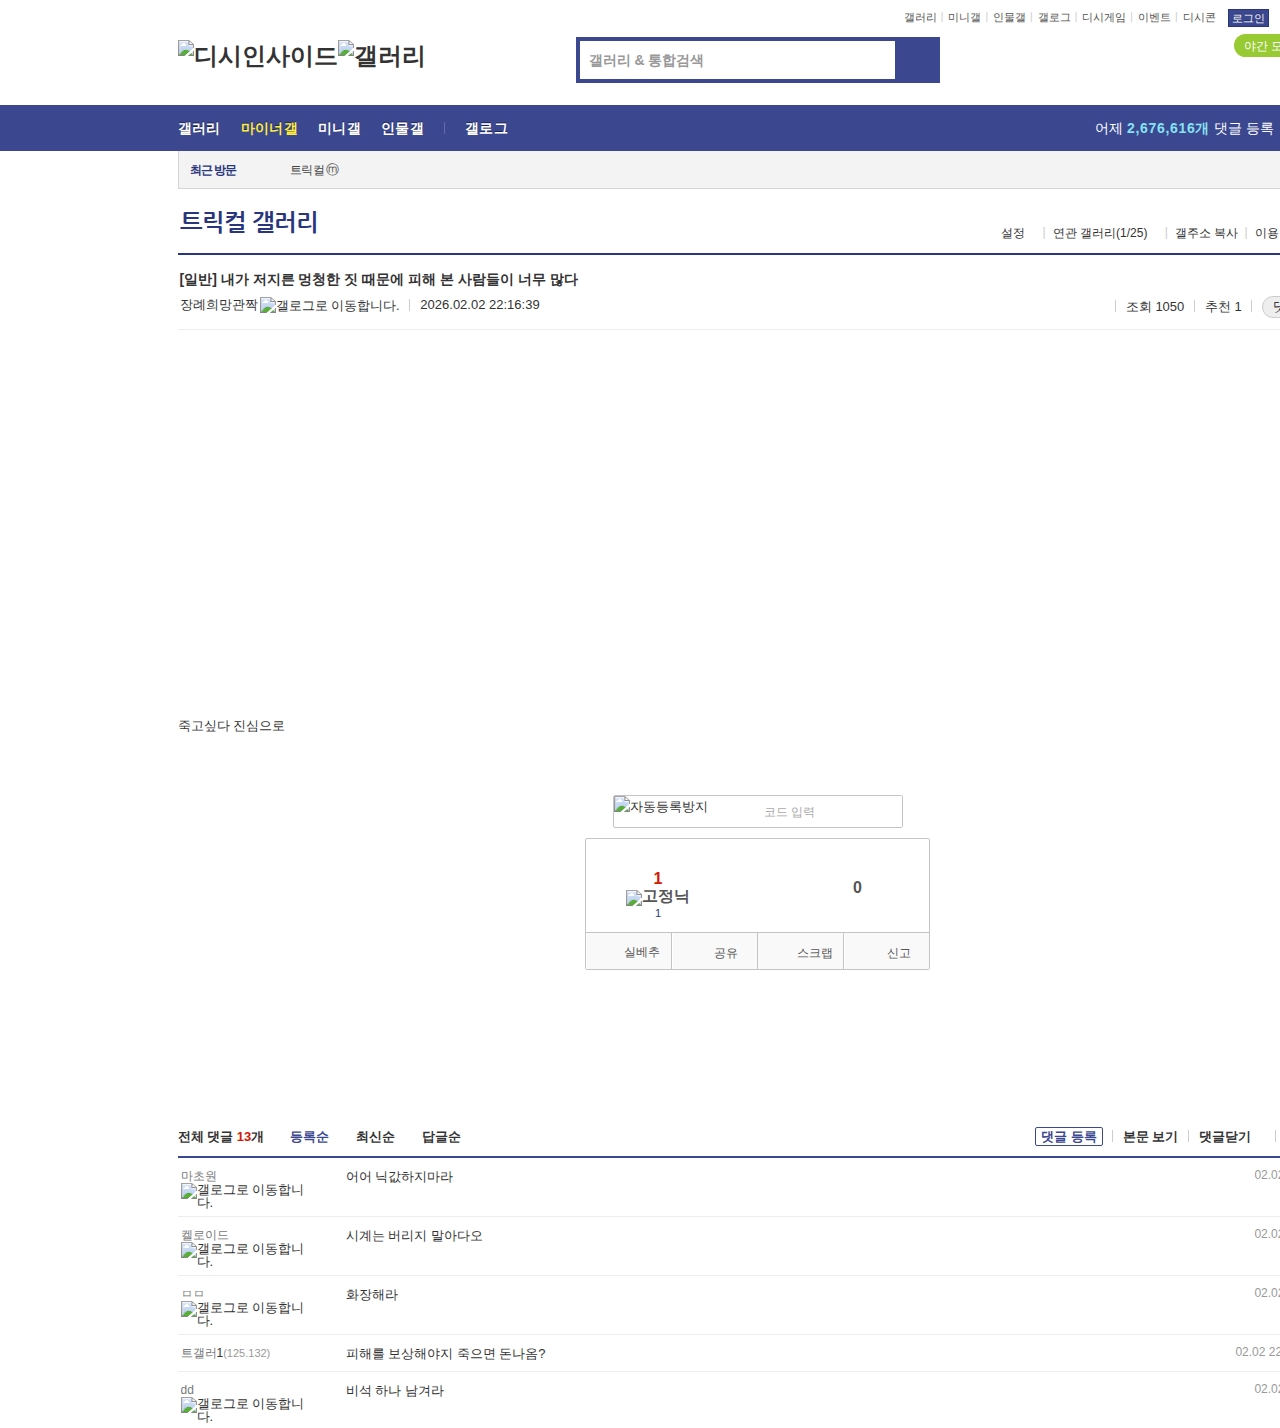
Task: Toggle 댓글닫기 to collapse comments
Action: 1224,1137
